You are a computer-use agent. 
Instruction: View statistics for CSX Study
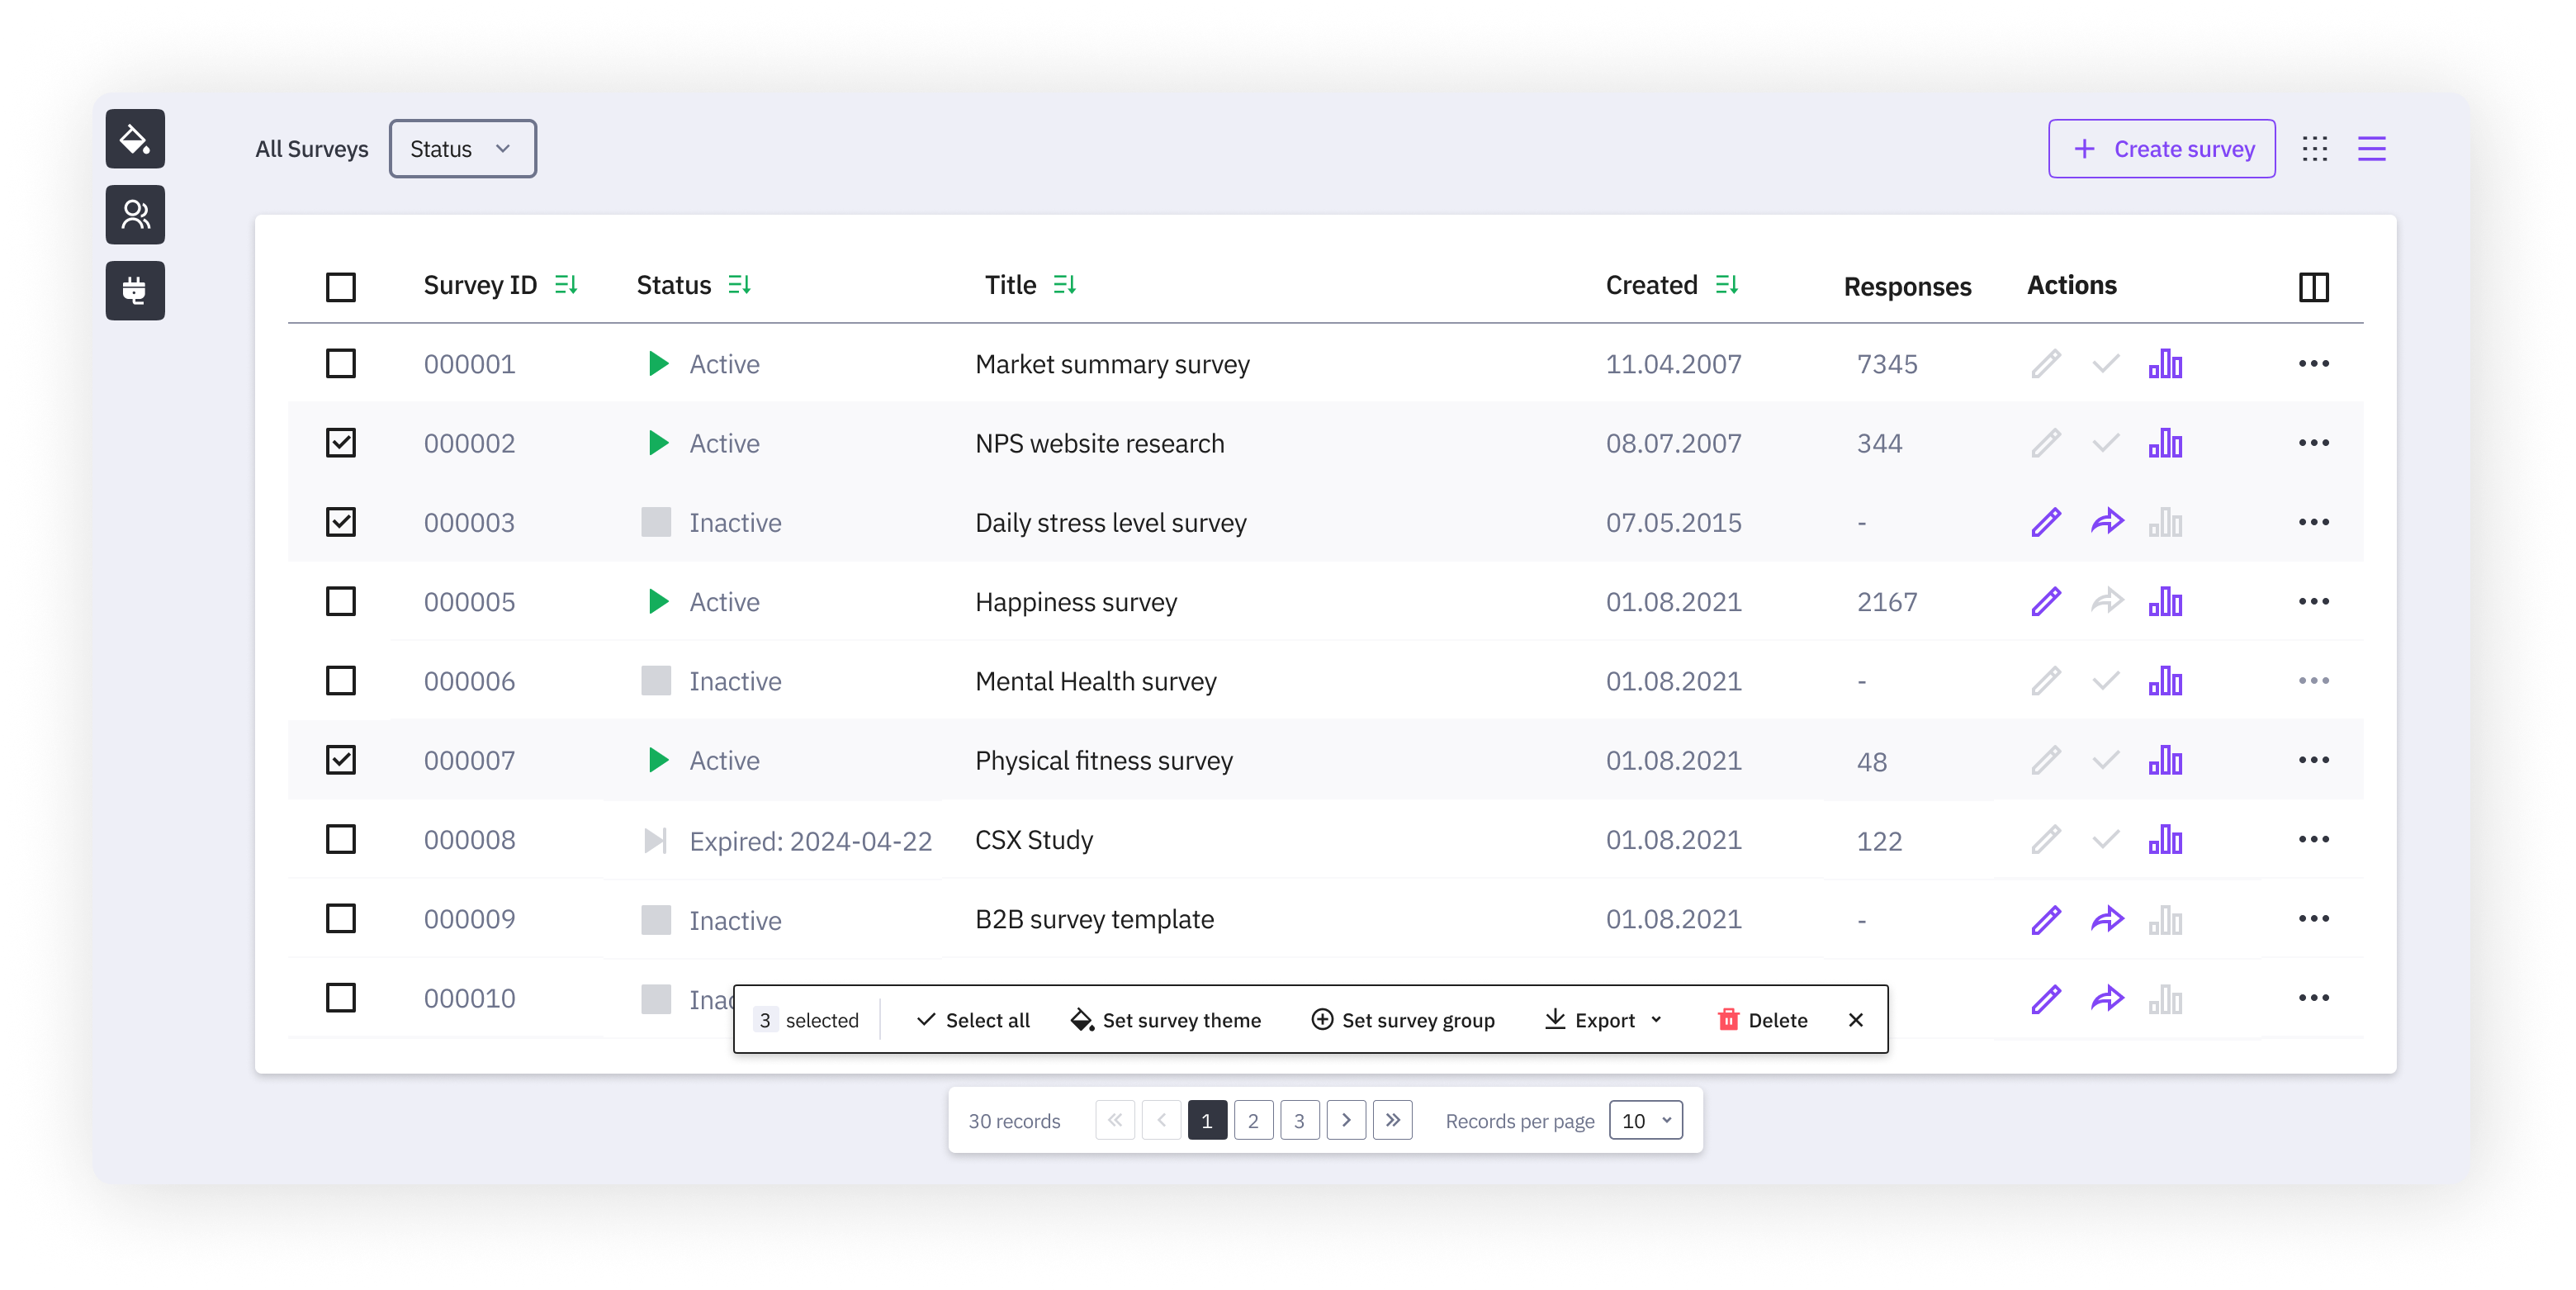click(2166, 840)
